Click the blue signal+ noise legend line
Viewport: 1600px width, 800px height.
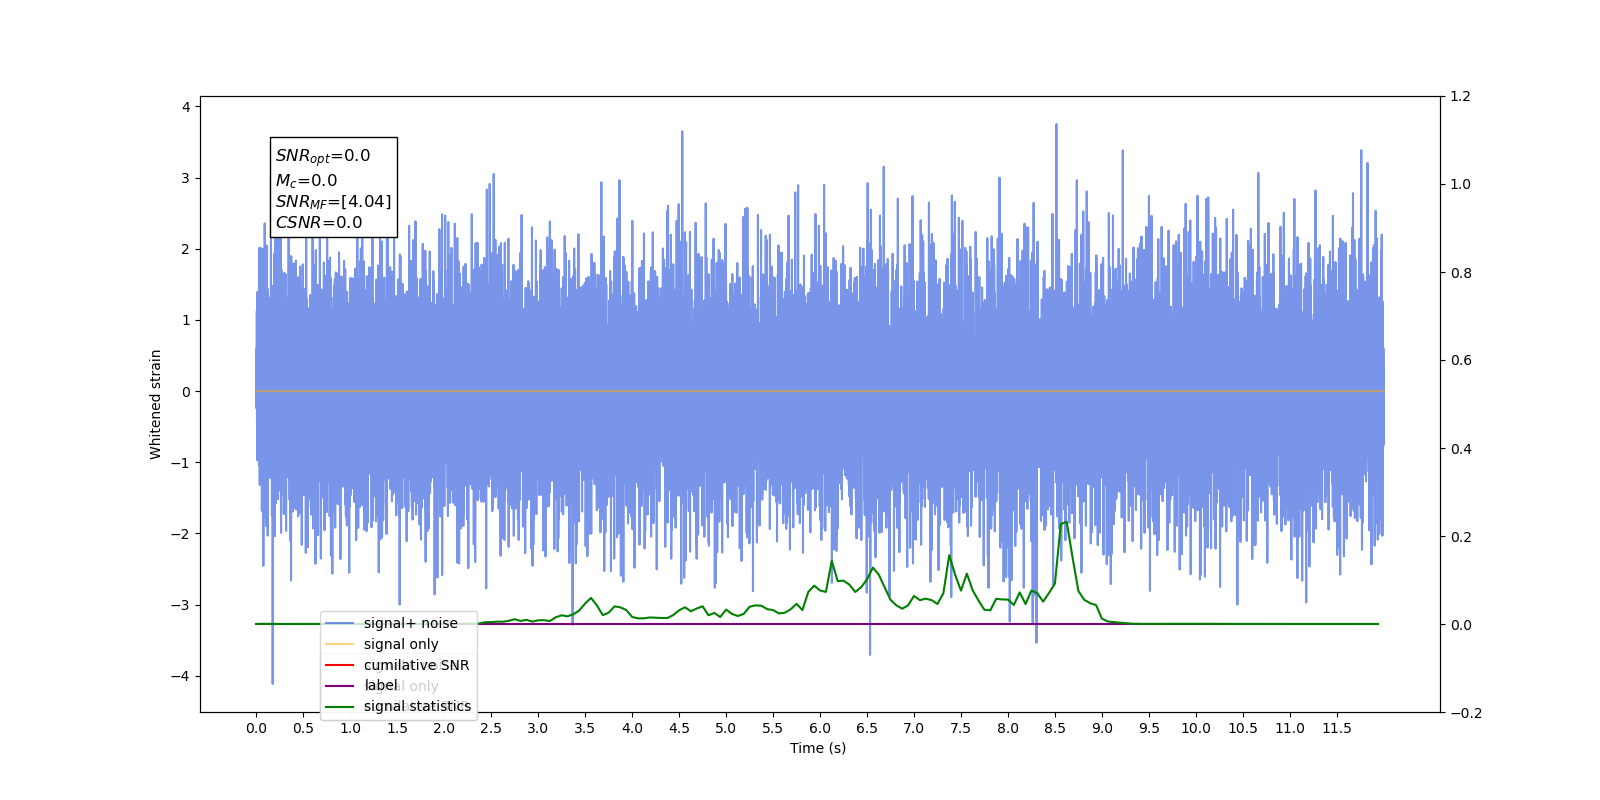pos(339,623)
